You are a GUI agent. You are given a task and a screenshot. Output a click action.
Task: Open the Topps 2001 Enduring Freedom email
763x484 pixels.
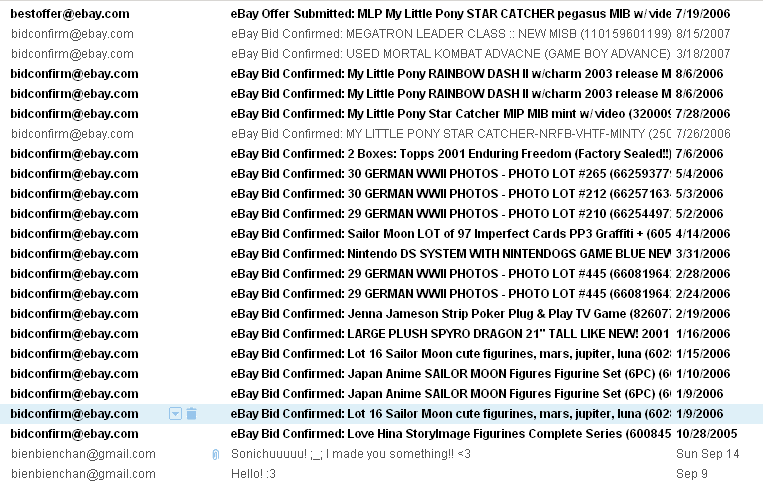[x=451, y=154]
